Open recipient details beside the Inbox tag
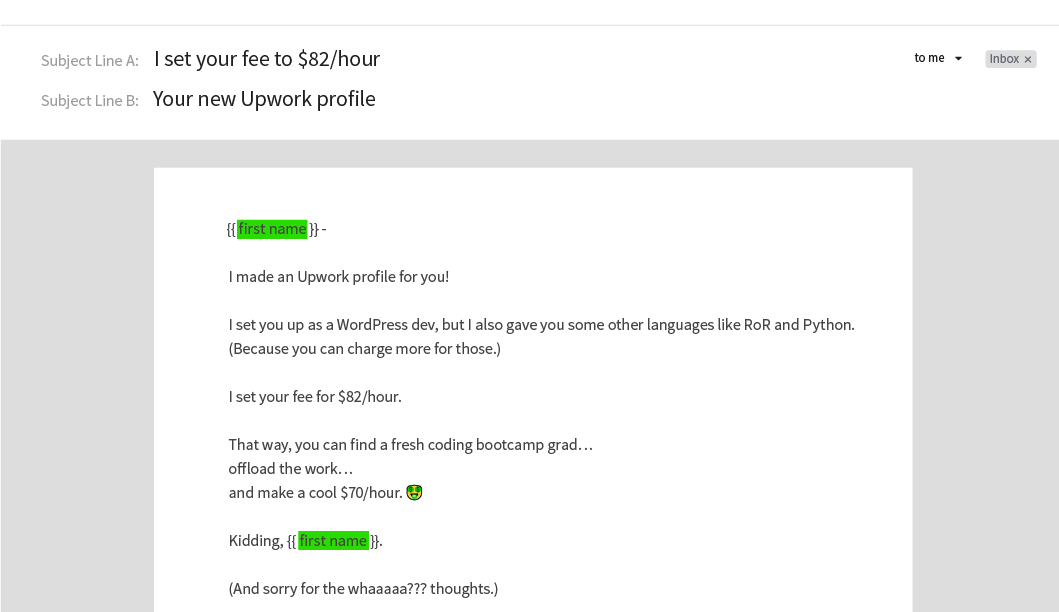1059x612 pixels. [927, 59]
